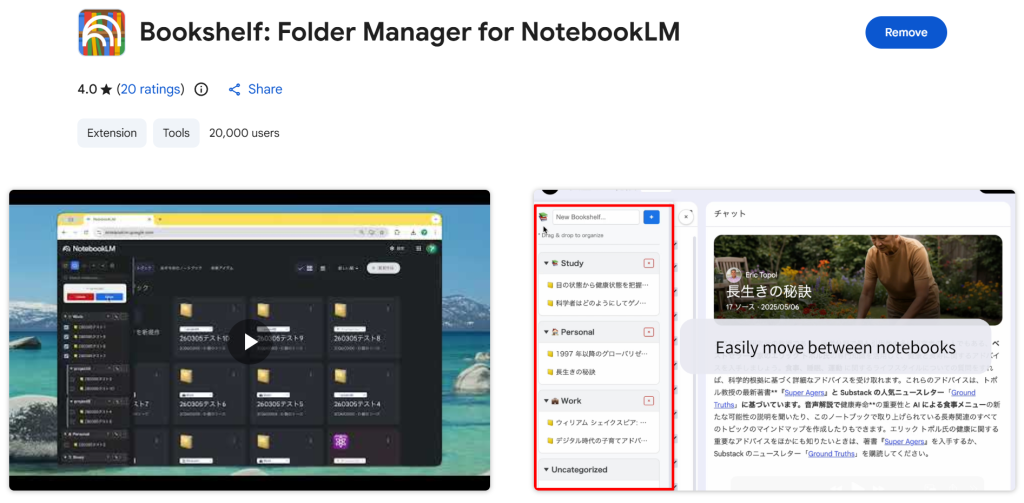The image size is (1024, 503).
Task: Expand the Uncategorized section
Action: point(546,469)
